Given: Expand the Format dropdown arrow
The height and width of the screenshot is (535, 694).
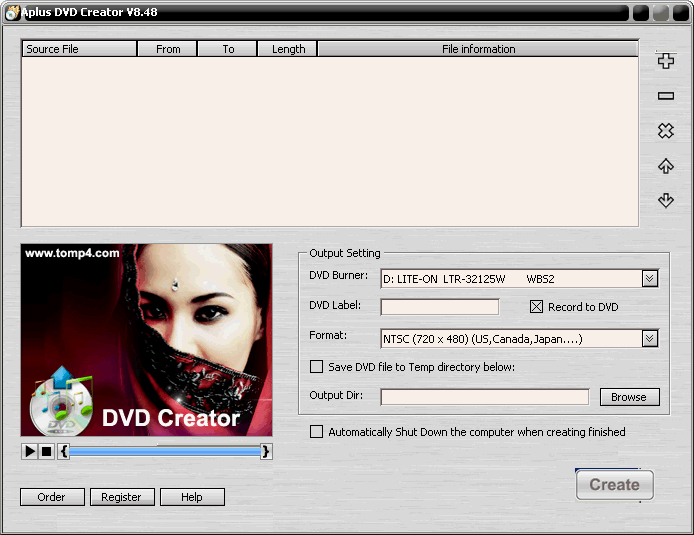Looking at the screenshot, I should tap(649, 339).
